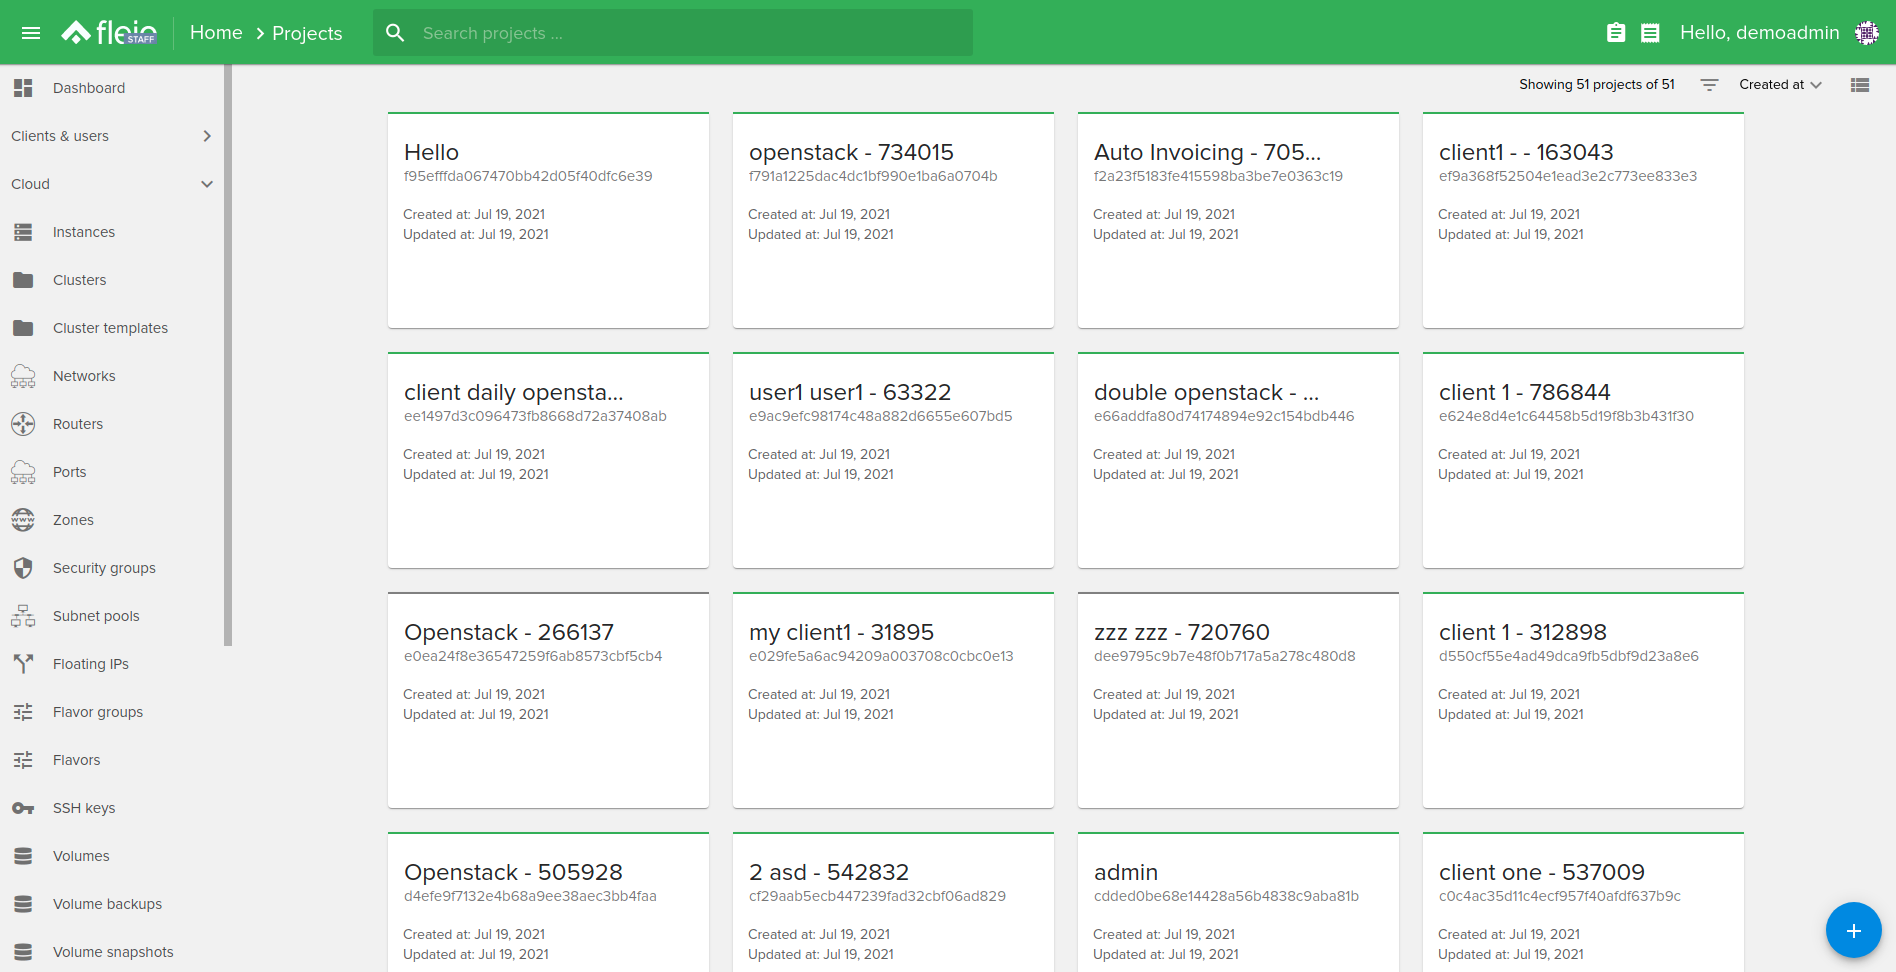
Task: Expand the Clients & users section
Action: [60, 136]
